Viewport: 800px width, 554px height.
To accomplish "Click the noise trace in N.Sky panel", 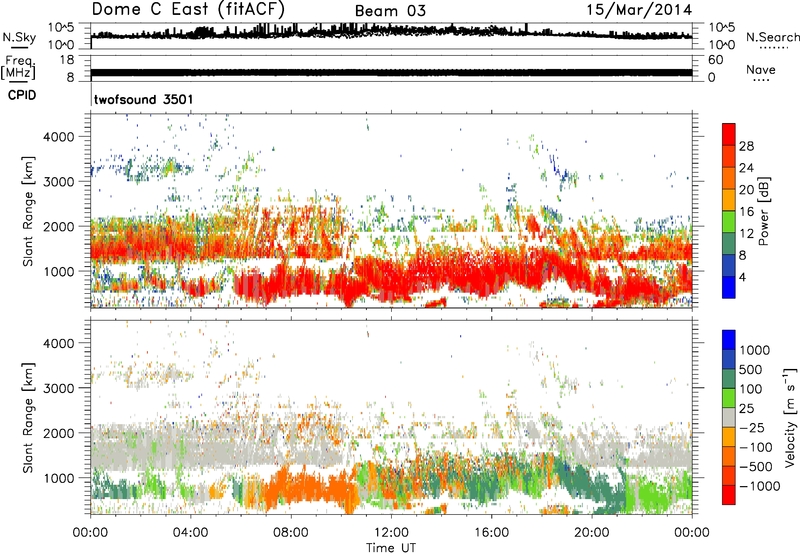I will coord(391,33).
